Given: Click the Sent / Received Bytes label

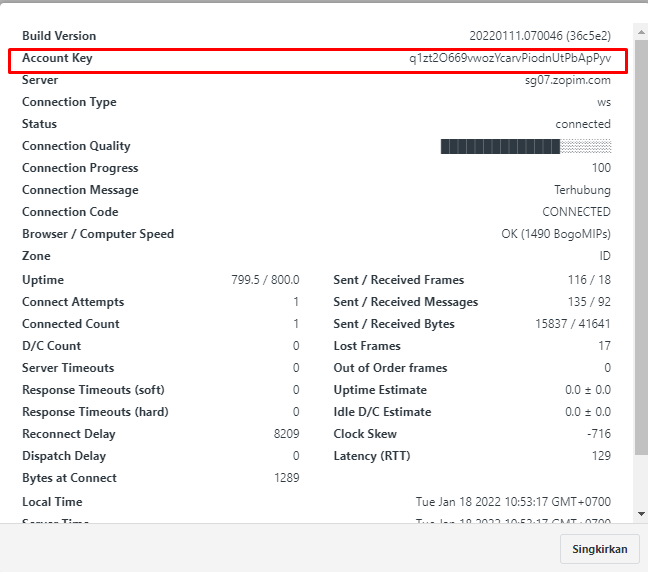Looking at the screenshot, I should 394,324.
